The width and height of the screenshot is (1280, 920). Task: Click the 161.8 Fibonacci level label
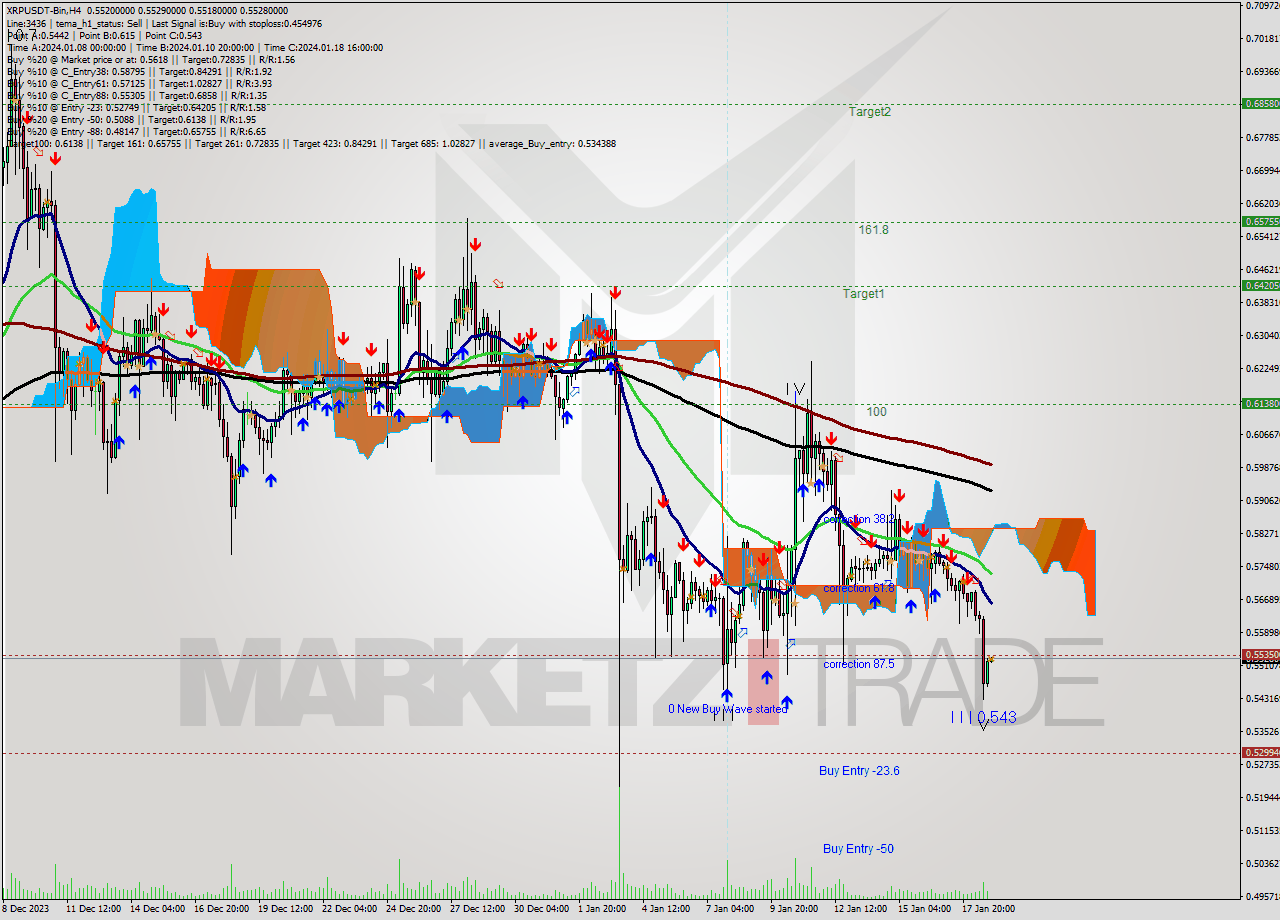tap(873, 230)
